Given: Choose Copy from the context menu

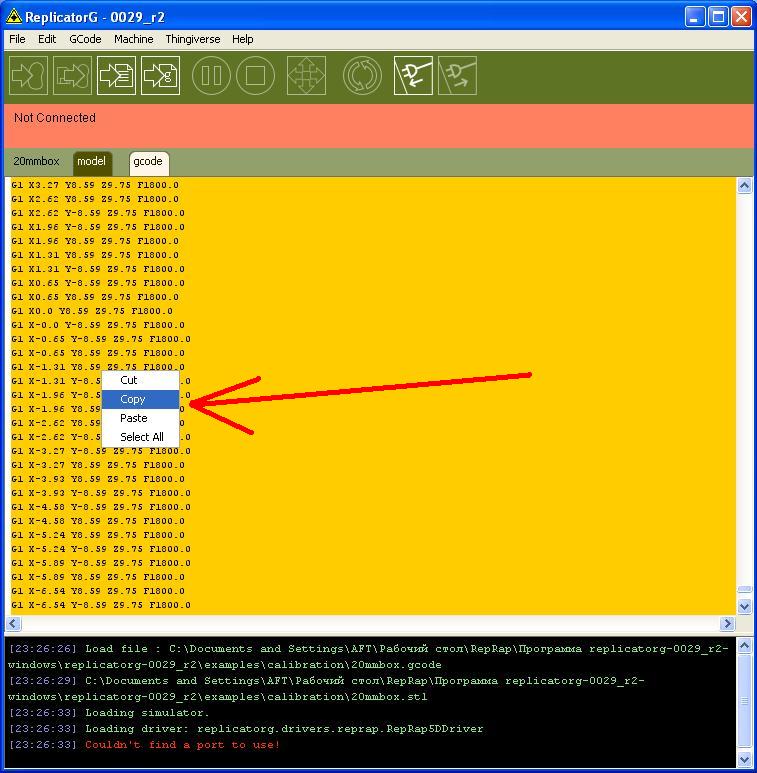Looking at the screenshot, I should click(140, 399).
